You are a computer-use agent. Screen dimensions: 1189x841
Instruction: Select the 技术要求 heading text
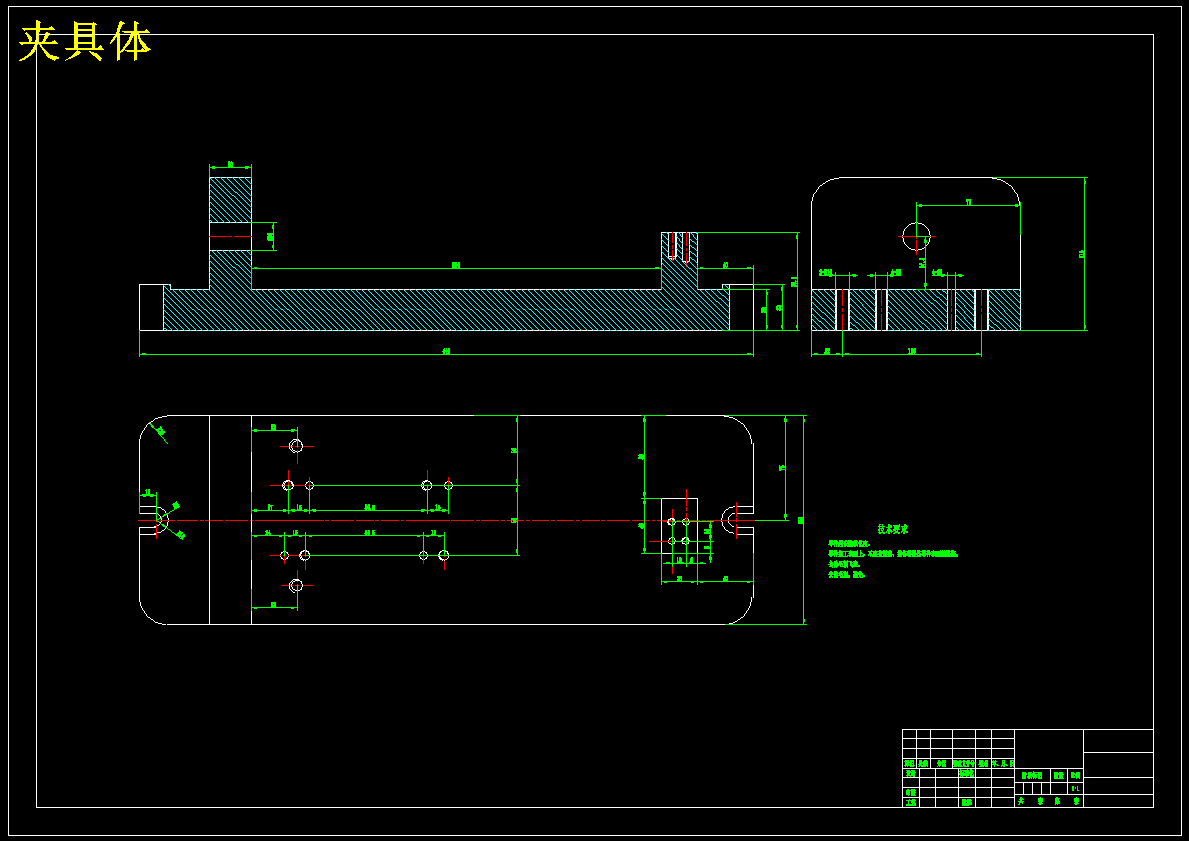[x=893, y=529]
